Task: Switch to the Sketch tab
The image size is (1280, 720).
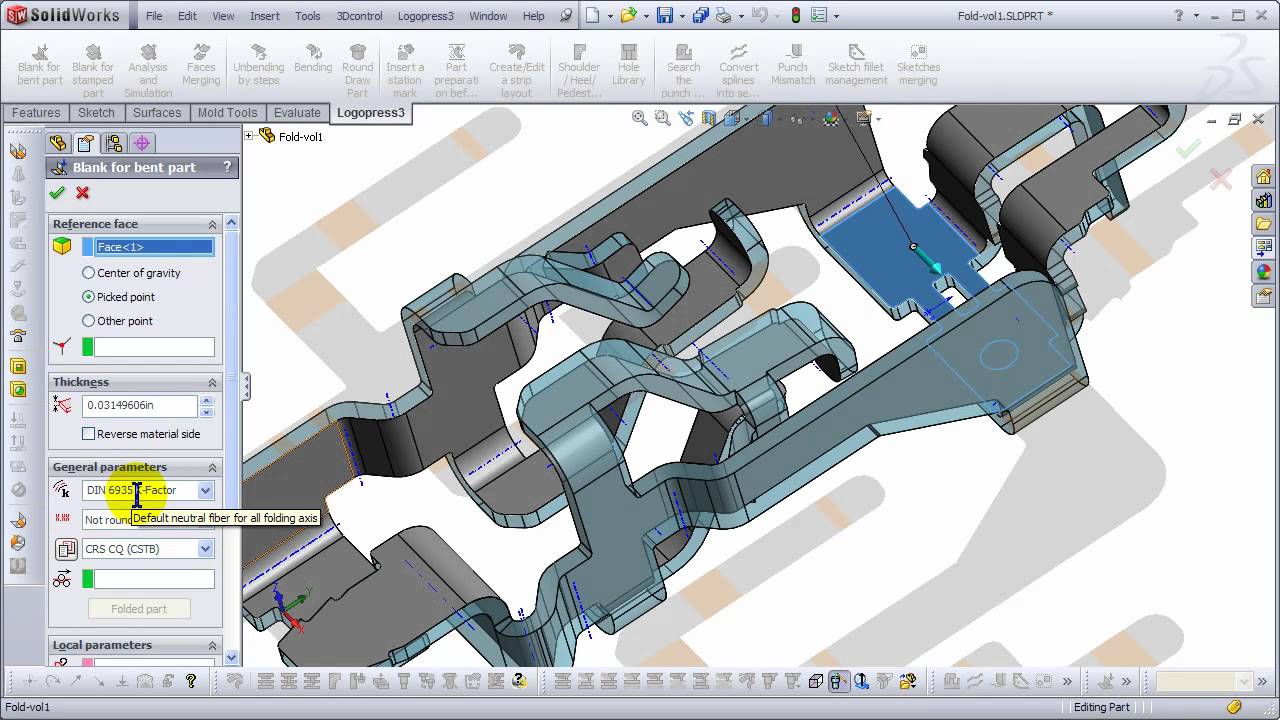Action: (x=97, y=113)
